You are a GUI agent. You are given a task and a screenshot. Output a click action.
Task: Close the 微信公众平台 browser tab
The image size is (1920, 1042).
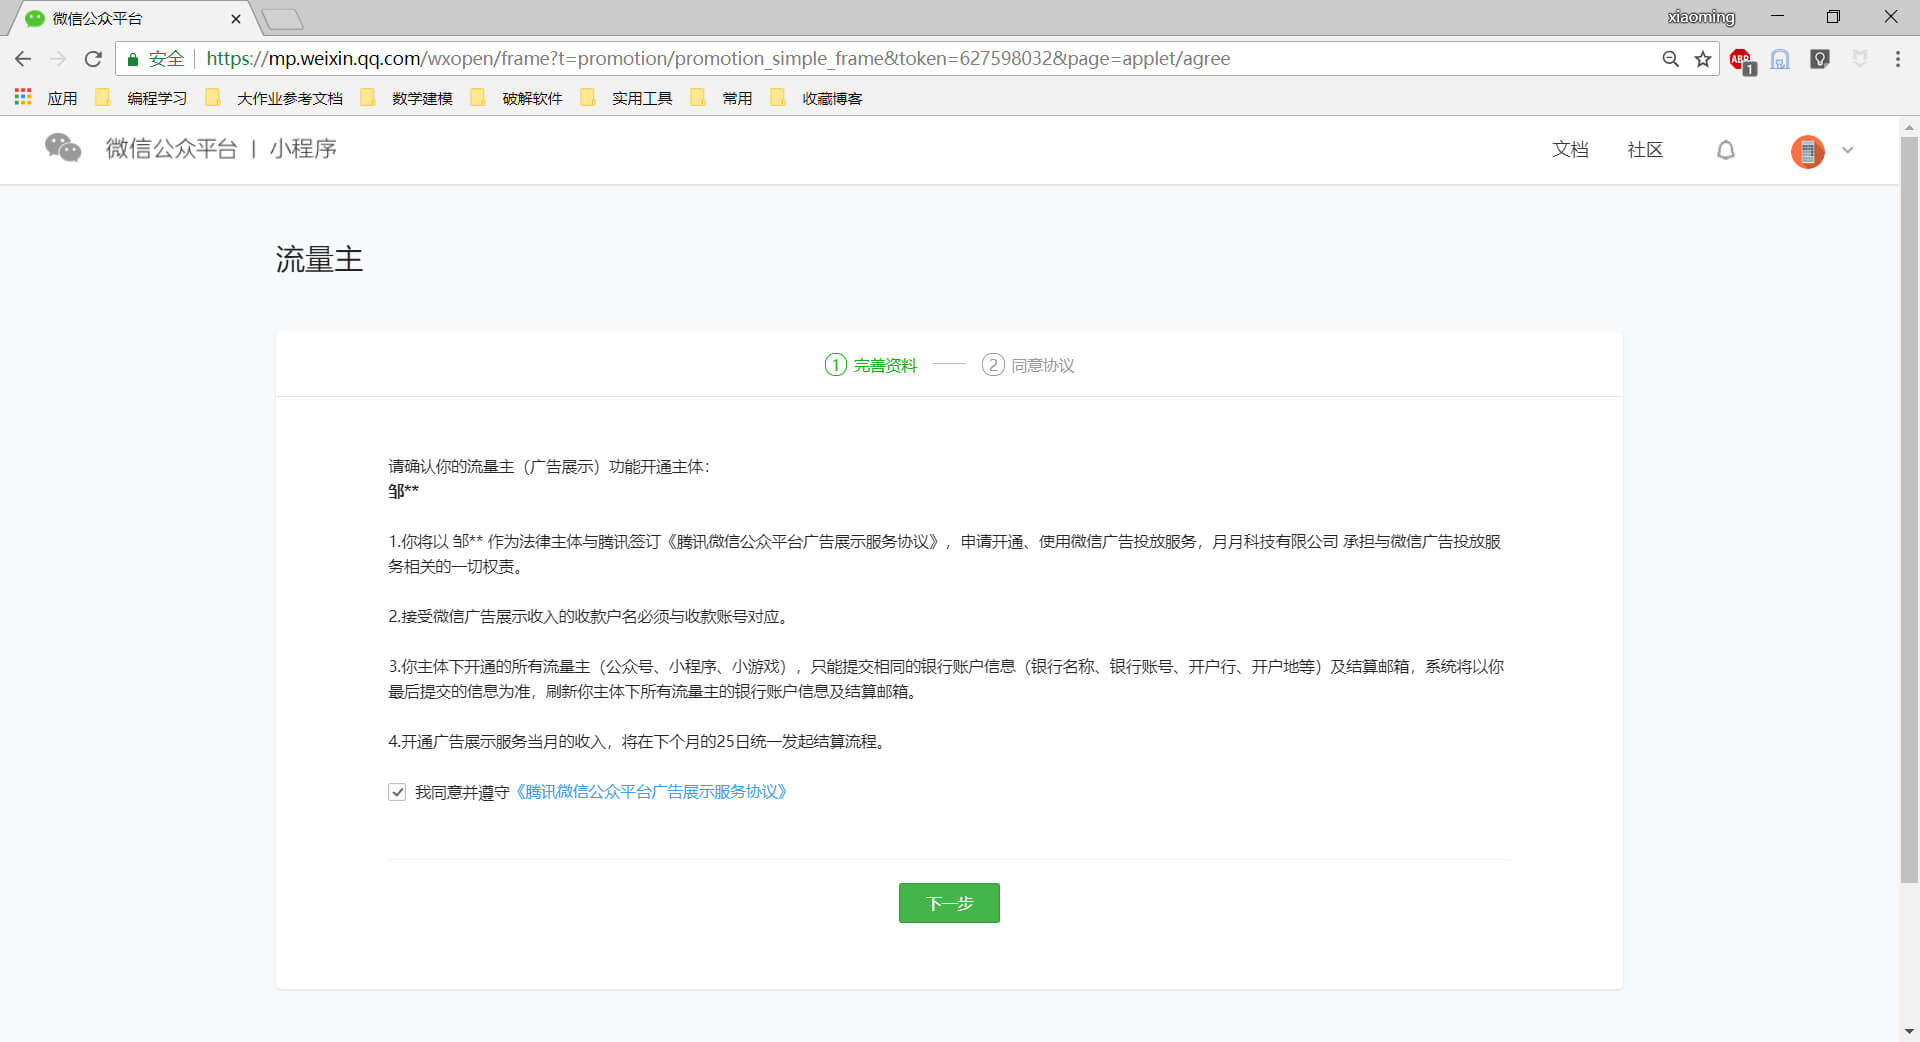(x=236, y=18)
